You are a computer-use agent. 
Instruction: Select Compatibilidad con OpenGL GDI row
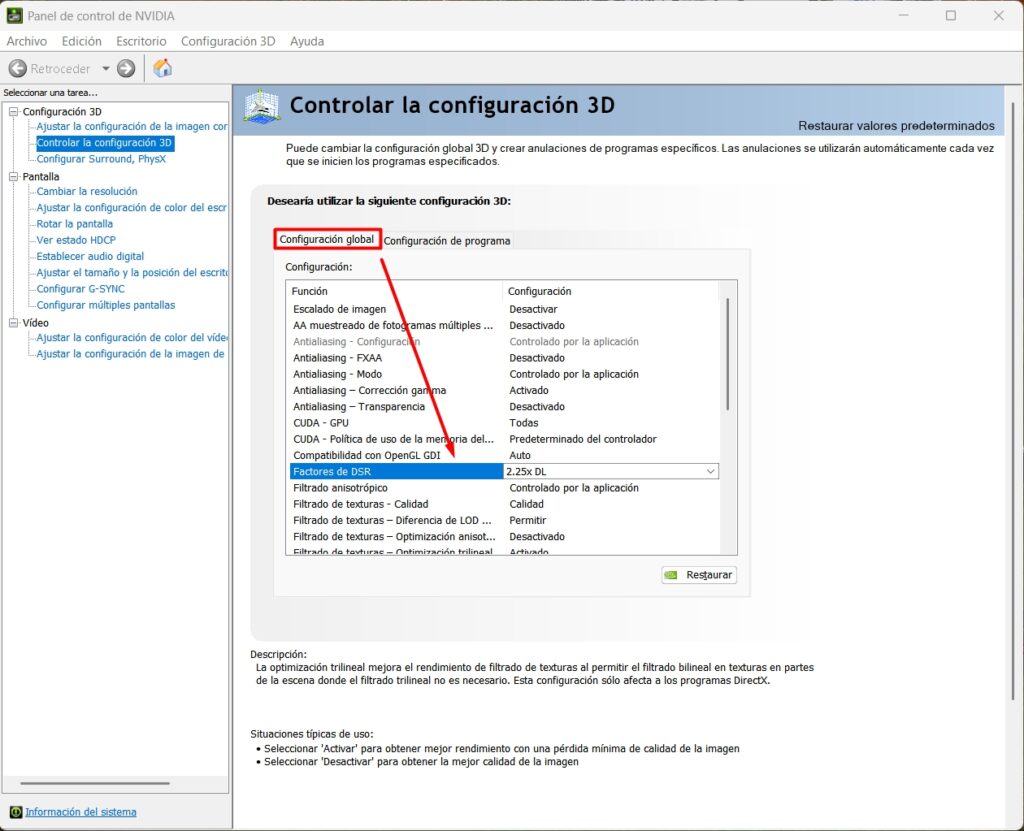tap(504, 455)
